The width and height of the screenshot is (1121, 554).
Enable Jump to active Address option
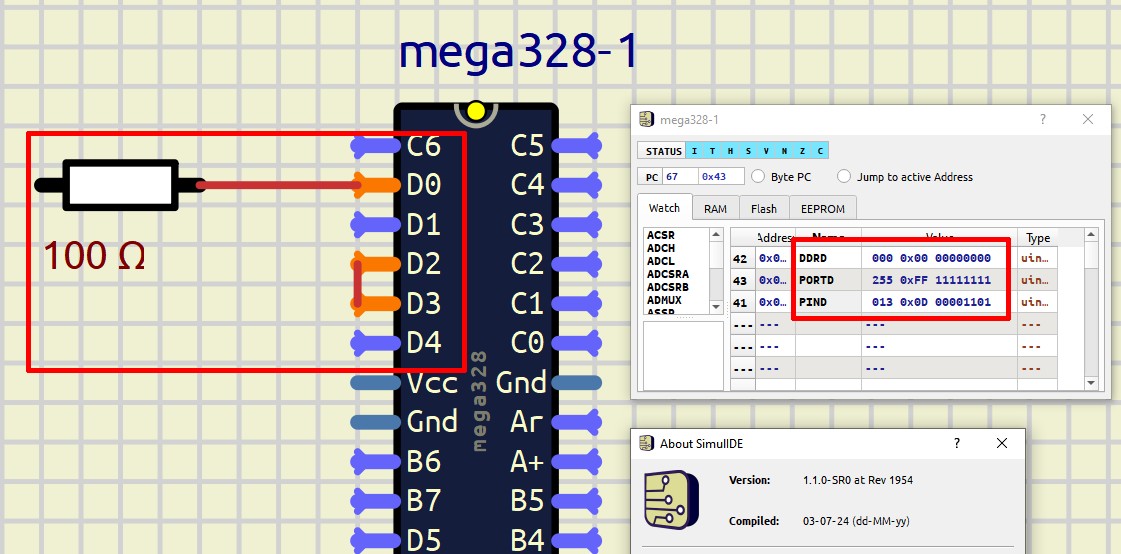tap(845, 177)
